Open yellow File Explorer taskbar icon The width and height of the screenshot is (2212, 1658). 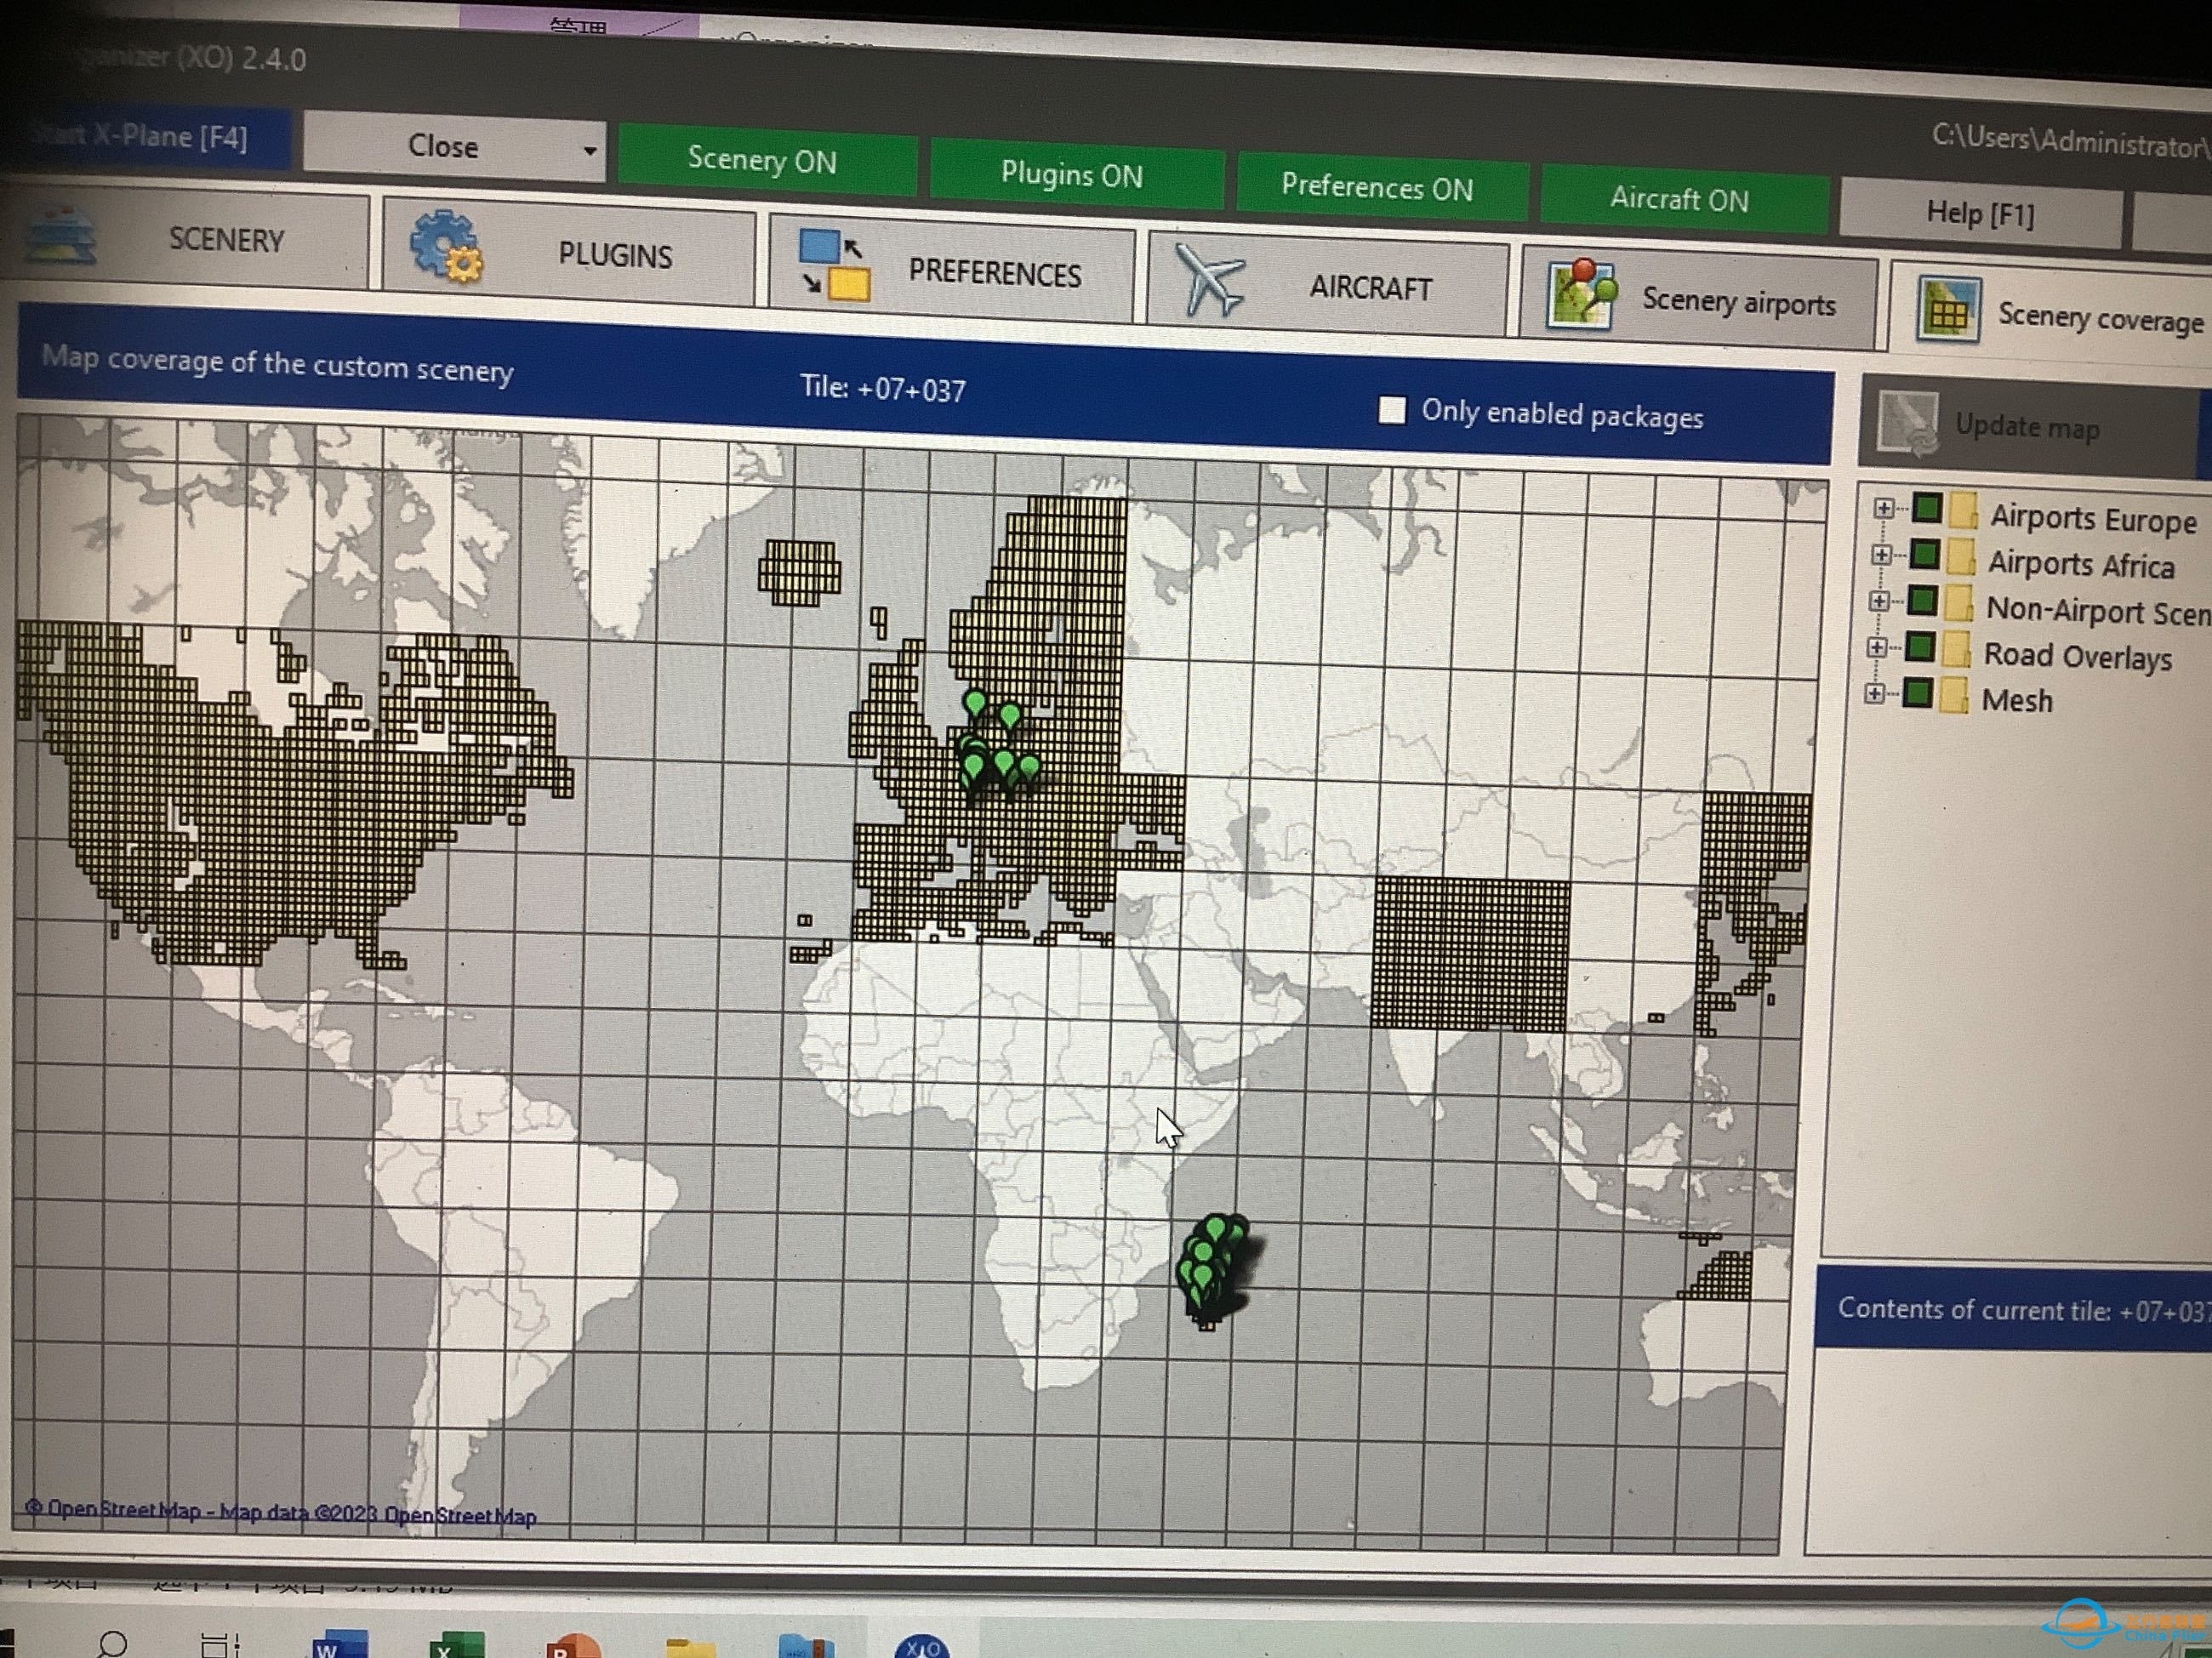(x=690, y=1647)
